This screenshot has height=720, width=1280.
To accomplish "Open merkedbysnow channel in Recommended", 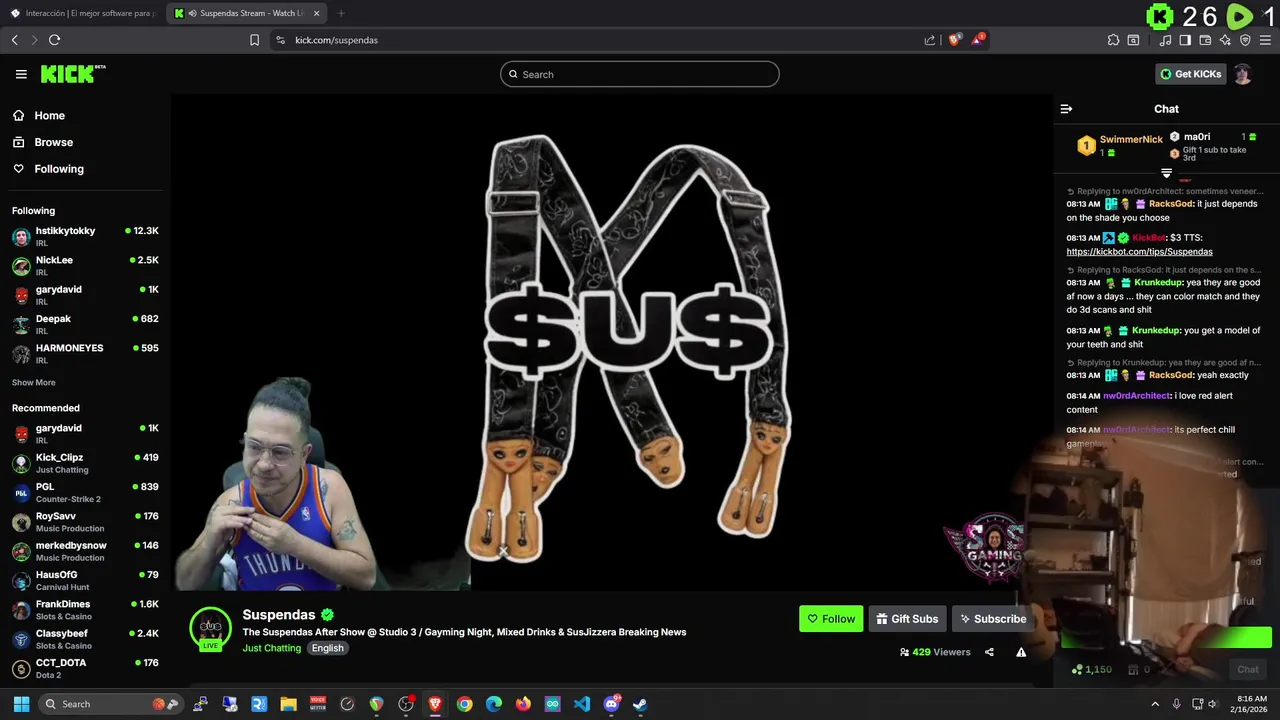I will click(x=85, y=551).
